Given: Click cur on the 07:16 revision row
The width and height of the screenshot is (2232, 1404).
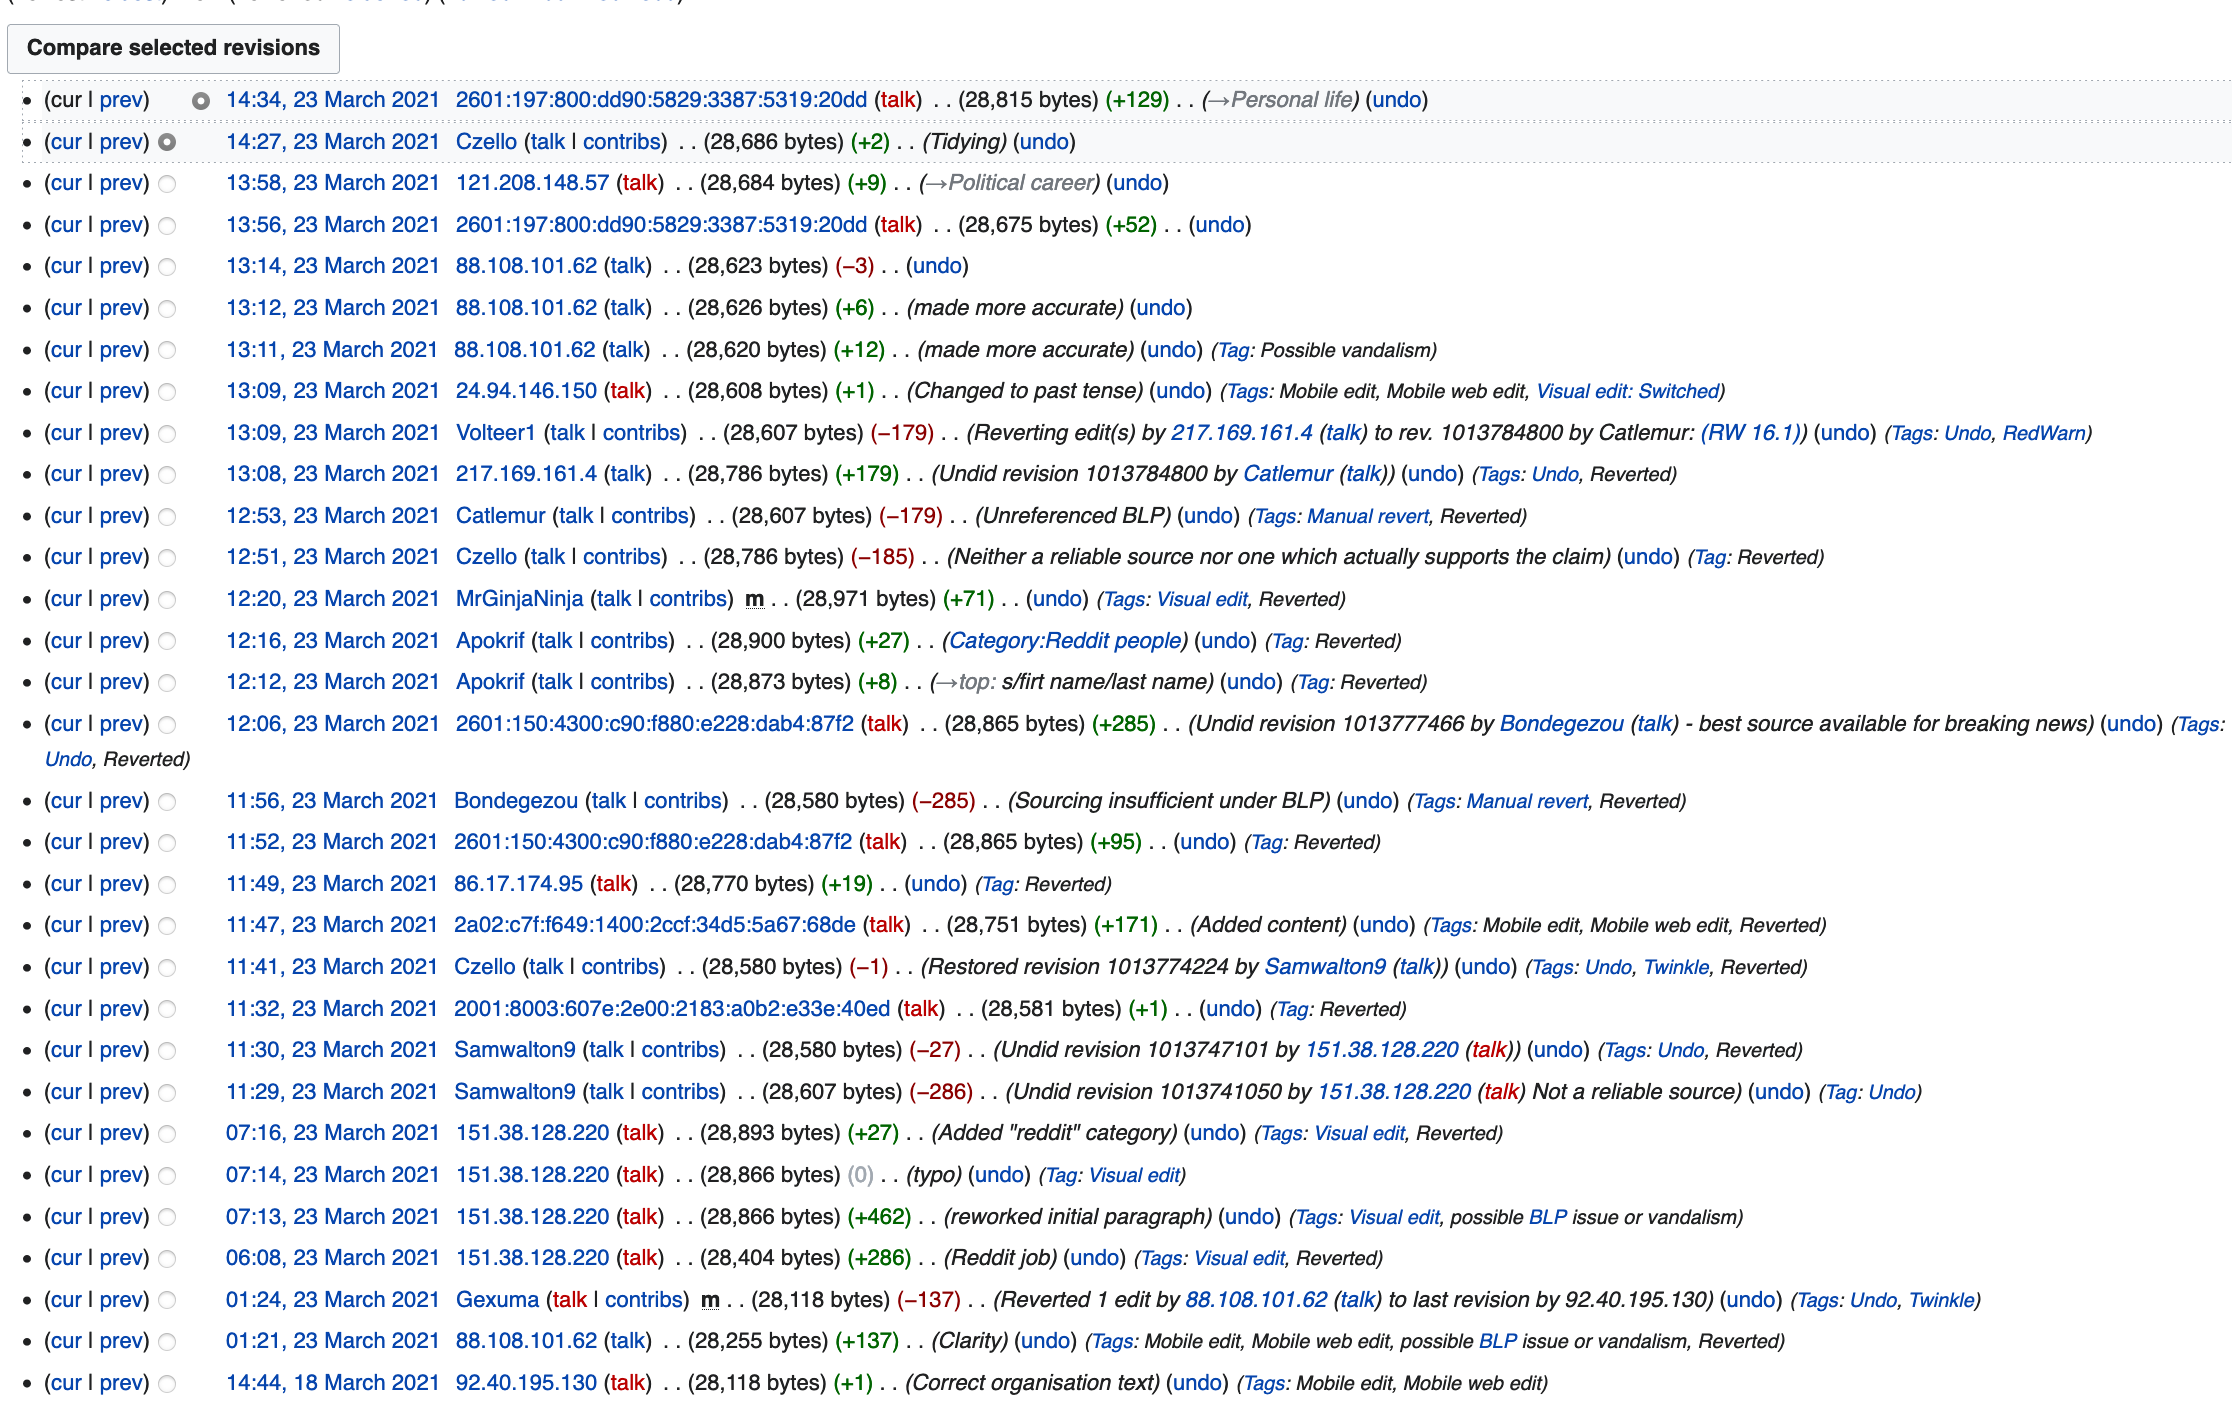Looking at the screenshot, I should click(x=66, y=1133).
